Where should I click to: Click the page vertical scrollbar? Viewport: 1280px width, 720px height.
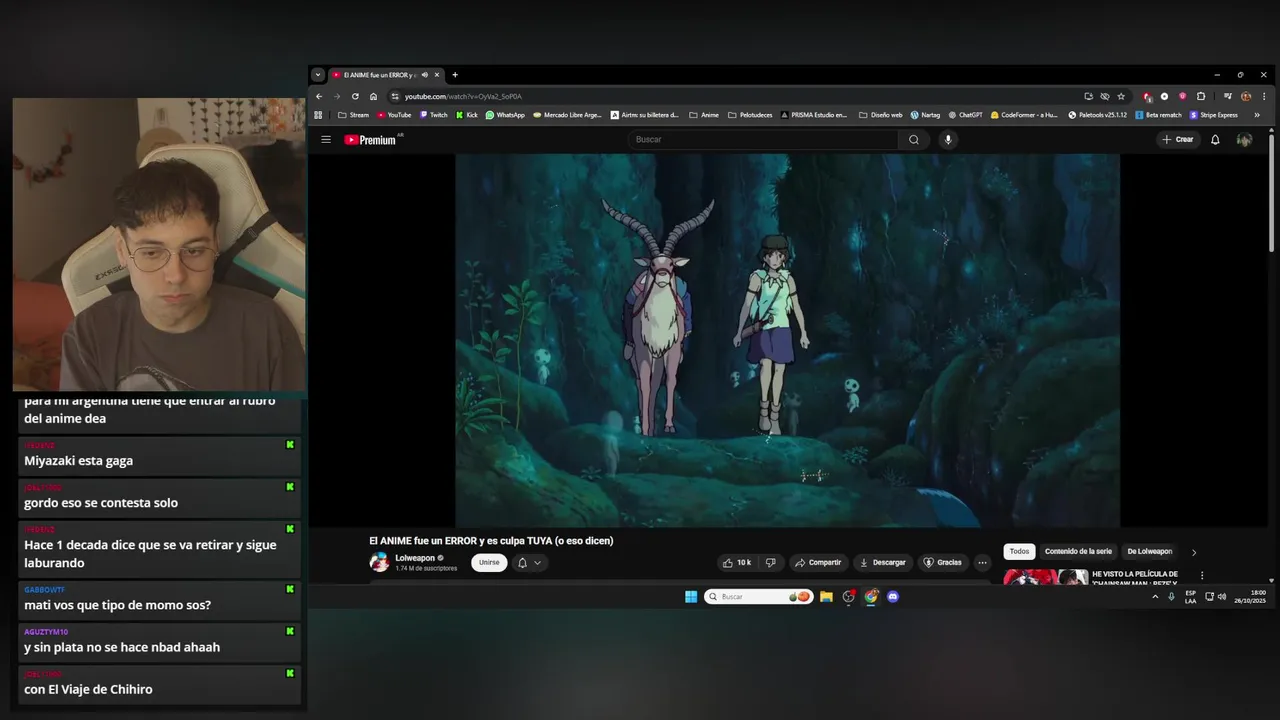click(x=1271, y=192)
